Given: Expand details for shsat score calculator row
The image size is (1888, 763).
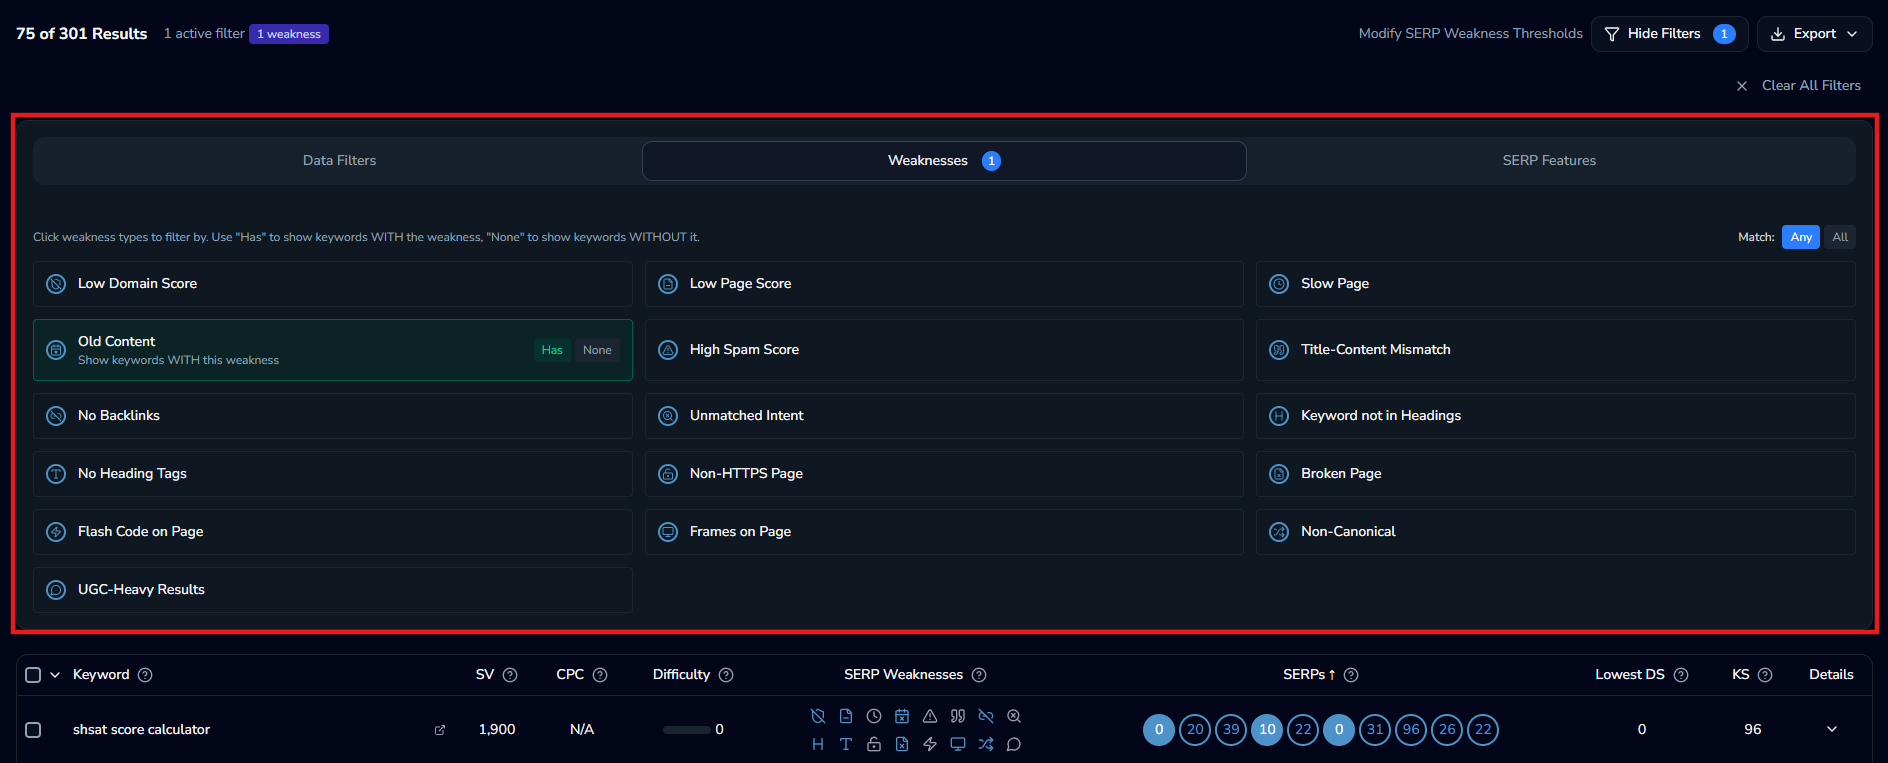Looking at the screenshot, I should click(x=1832, y=729).
